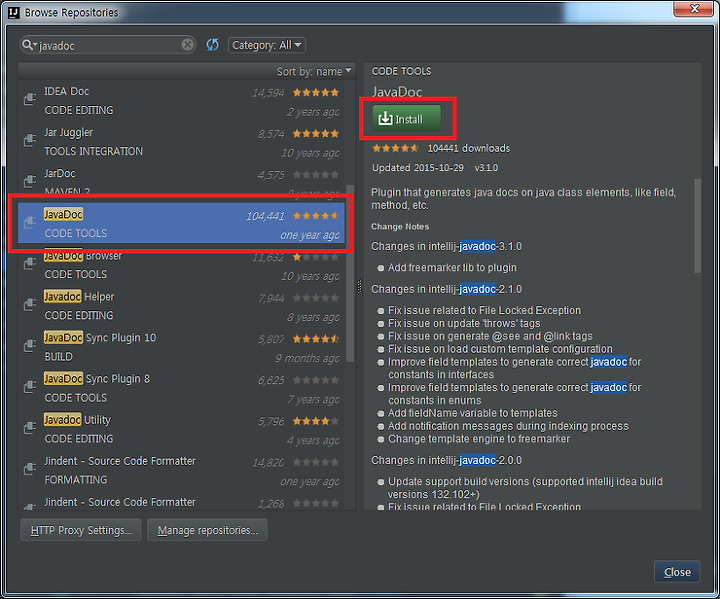Click the Javadoc Utility star rating

(x=316, y=421)
